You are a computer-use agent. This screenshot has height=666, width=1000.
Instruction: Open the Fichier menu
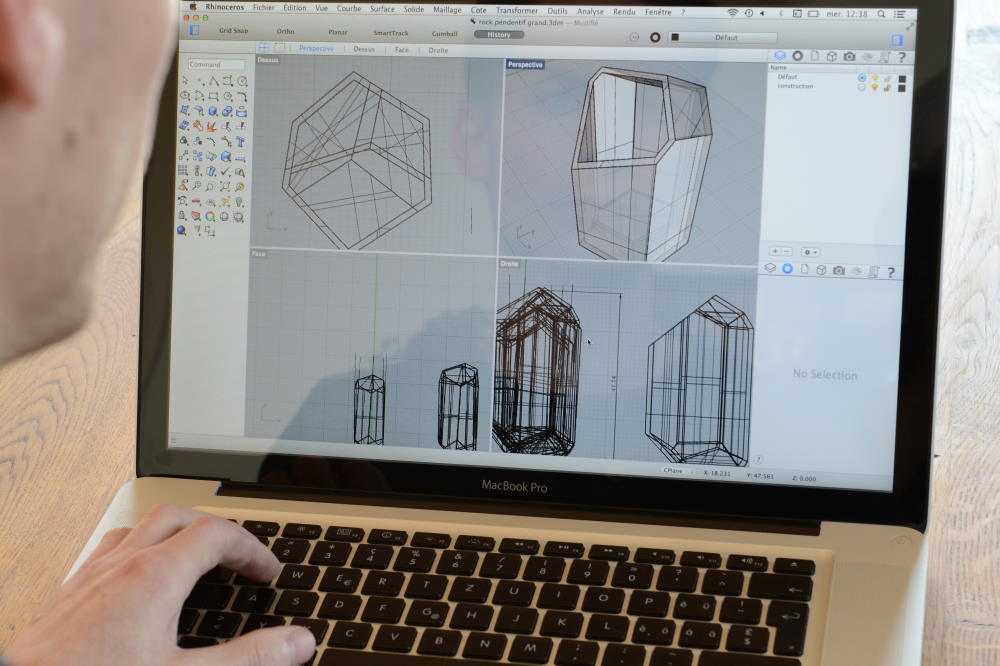(263, 8)
